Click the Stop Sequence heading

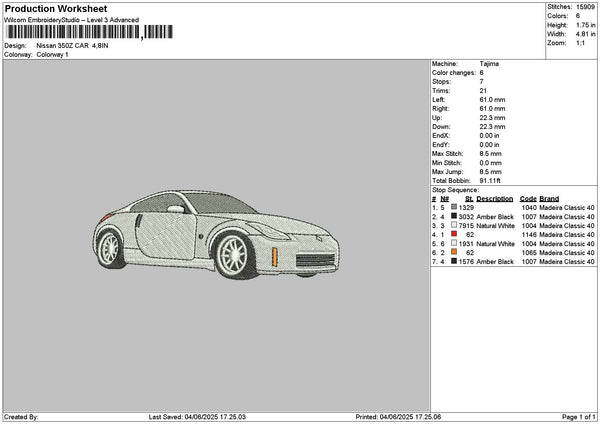tap(456, 189)
